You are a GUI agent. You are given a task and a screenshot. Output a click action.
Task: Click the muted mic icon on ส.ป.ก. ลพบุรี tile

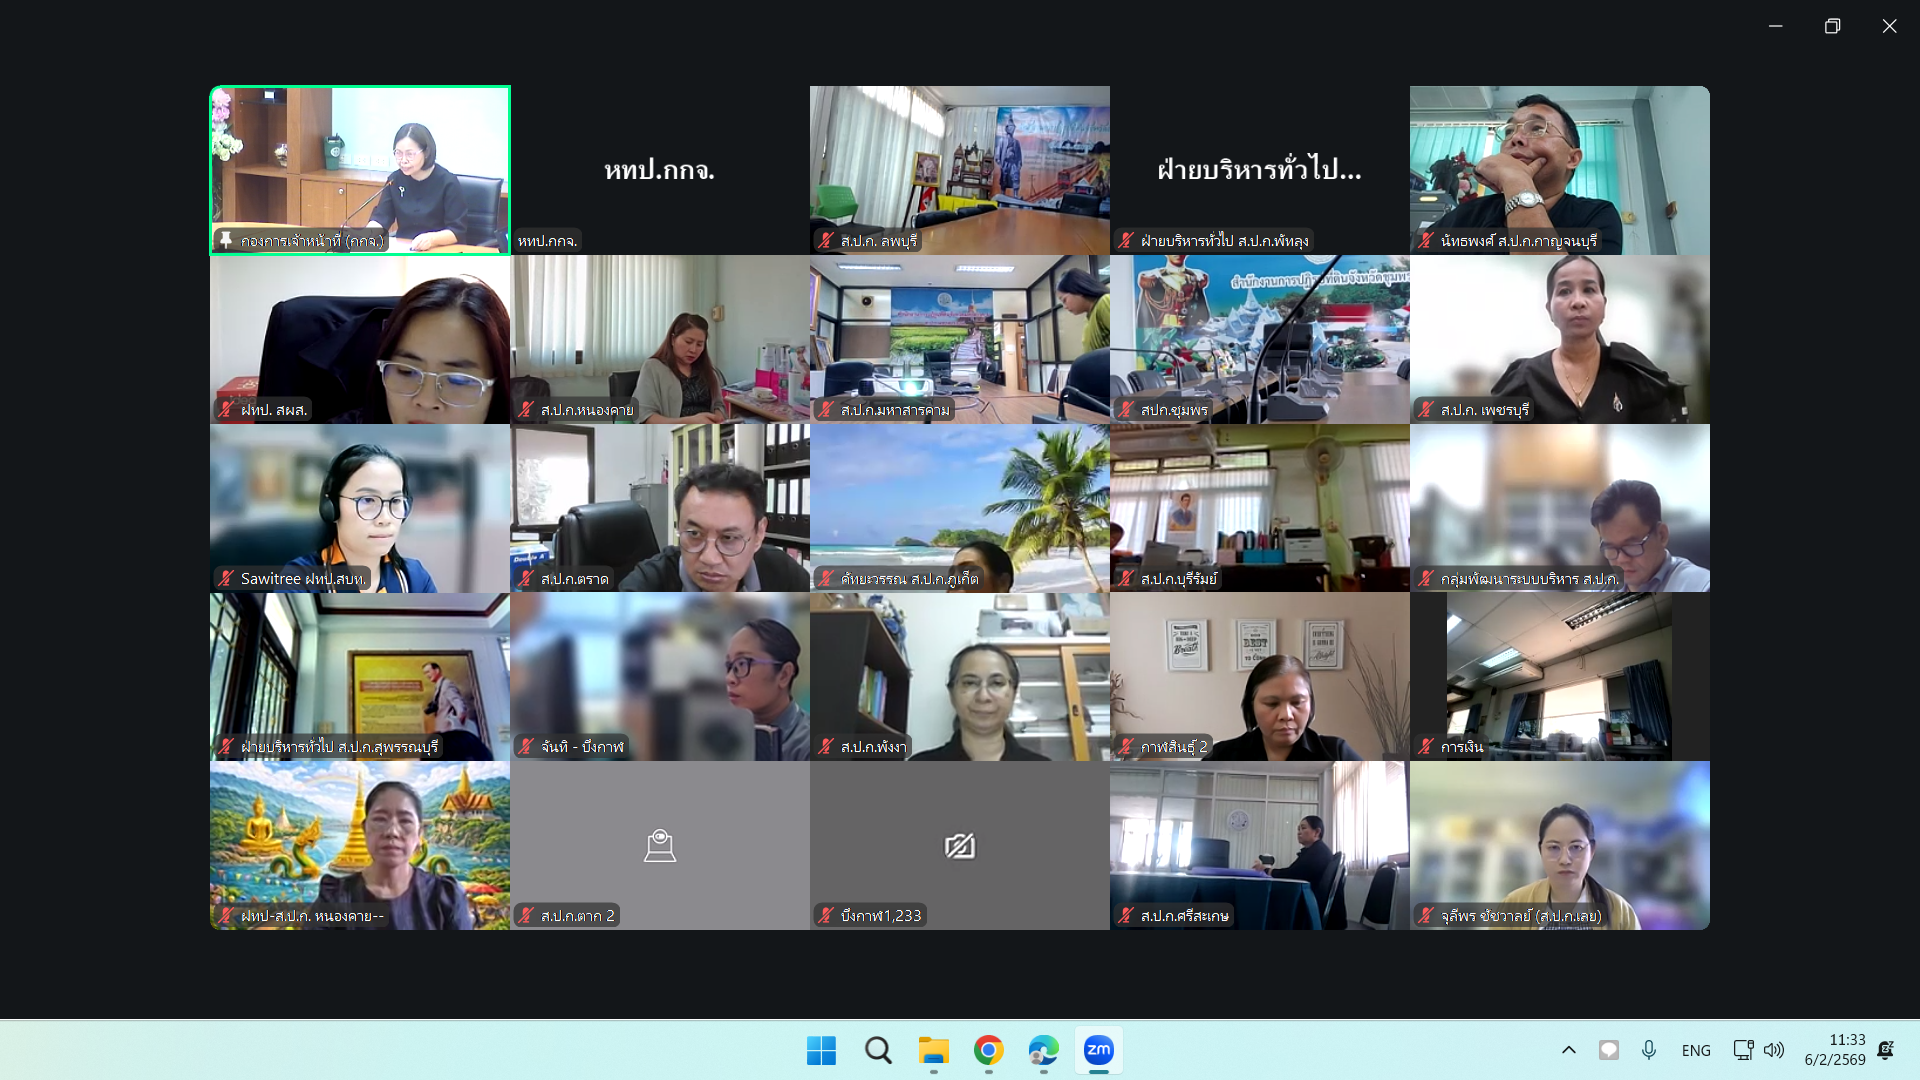826,240
